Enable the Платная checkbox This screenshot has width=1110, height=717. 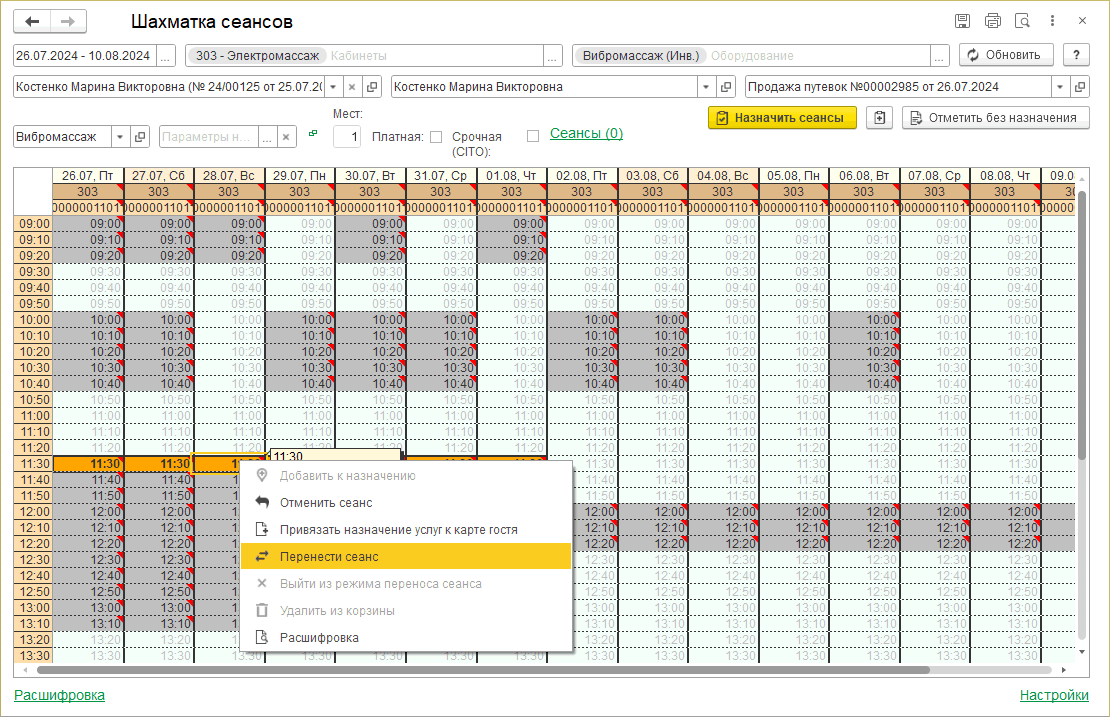(x=436, y=137)
